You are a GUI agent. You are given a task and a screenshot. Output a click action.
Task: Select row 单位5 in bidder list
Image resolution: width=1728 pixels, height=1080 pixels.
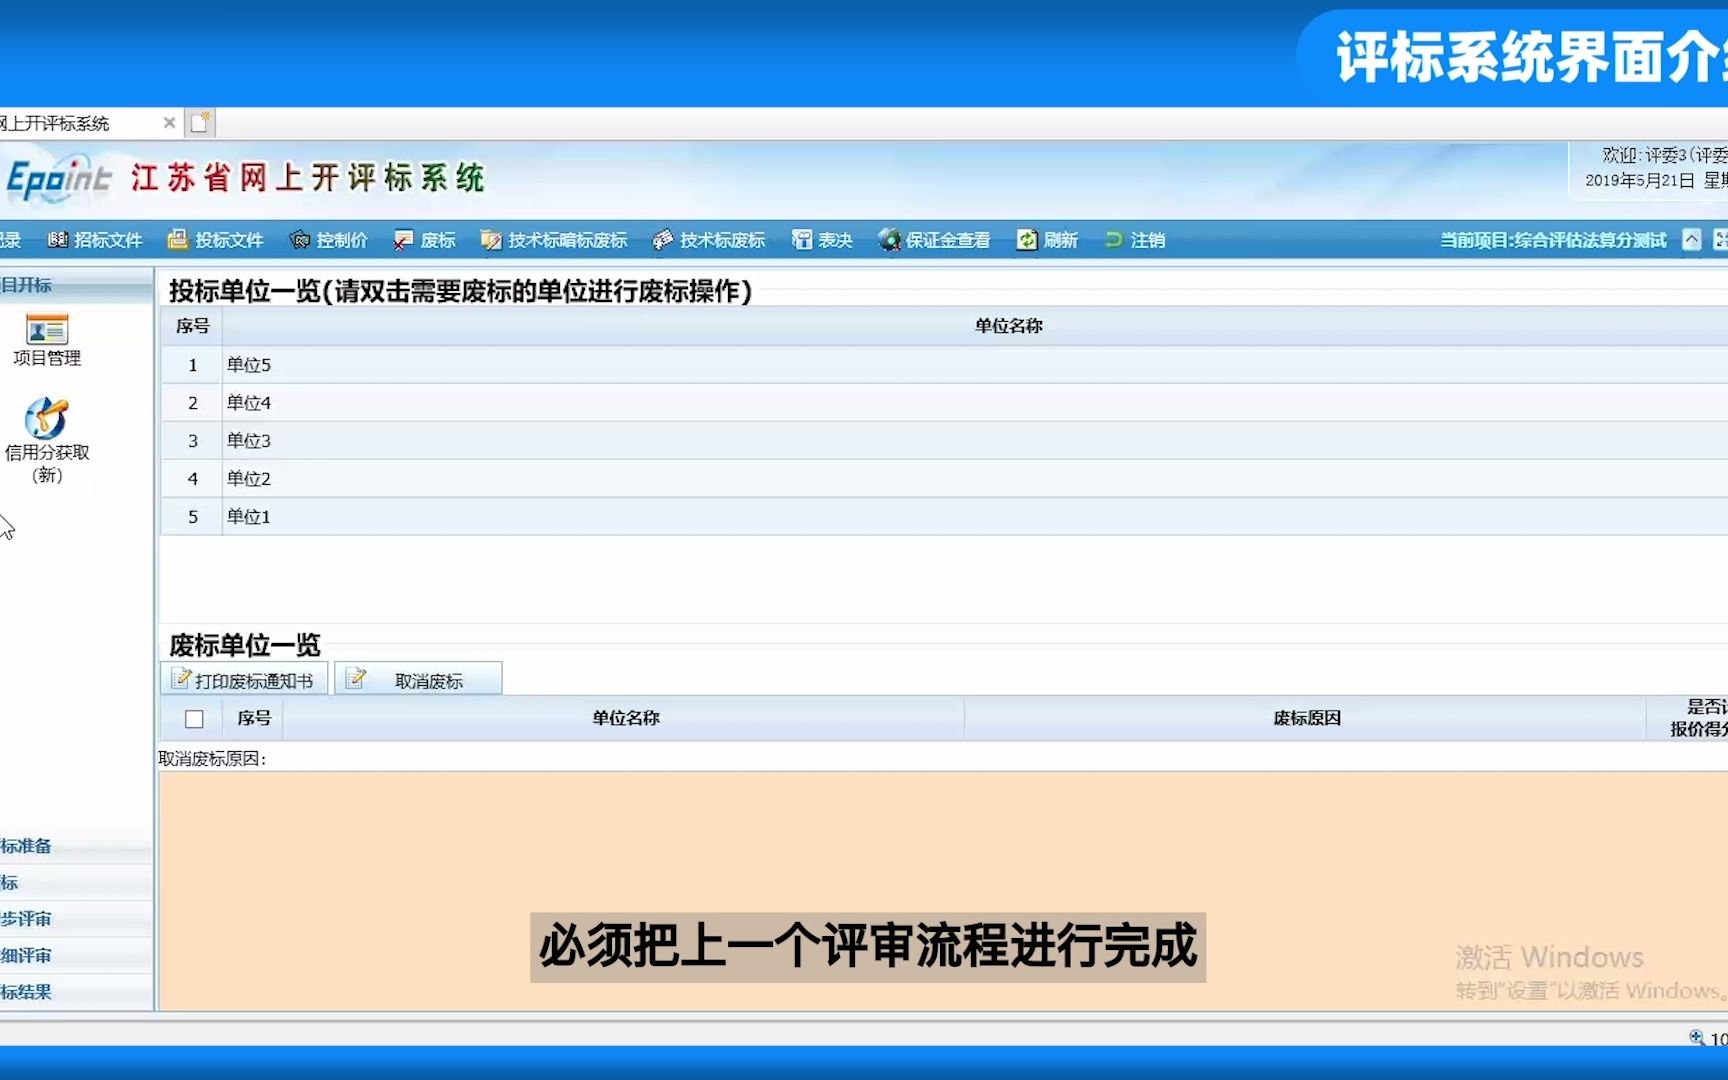coord(944,365)
